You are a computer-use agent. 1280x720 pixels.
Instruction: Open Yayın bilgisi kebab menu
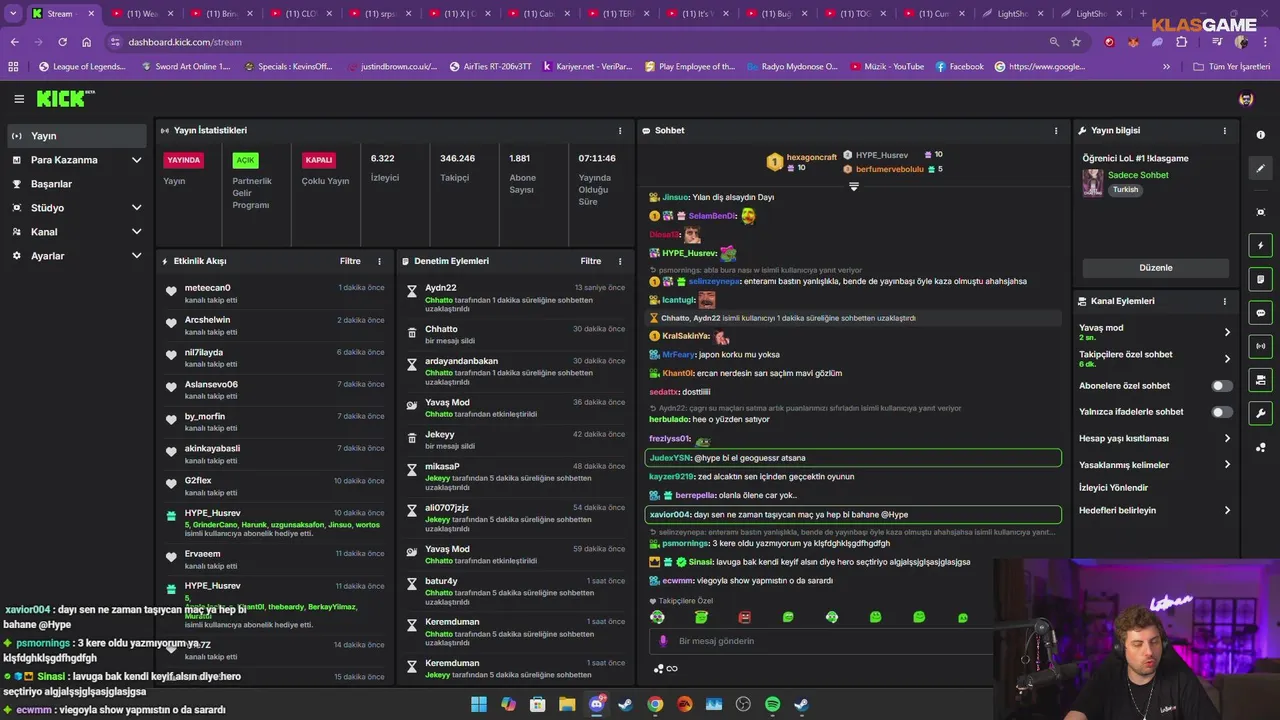point(1225,131)
